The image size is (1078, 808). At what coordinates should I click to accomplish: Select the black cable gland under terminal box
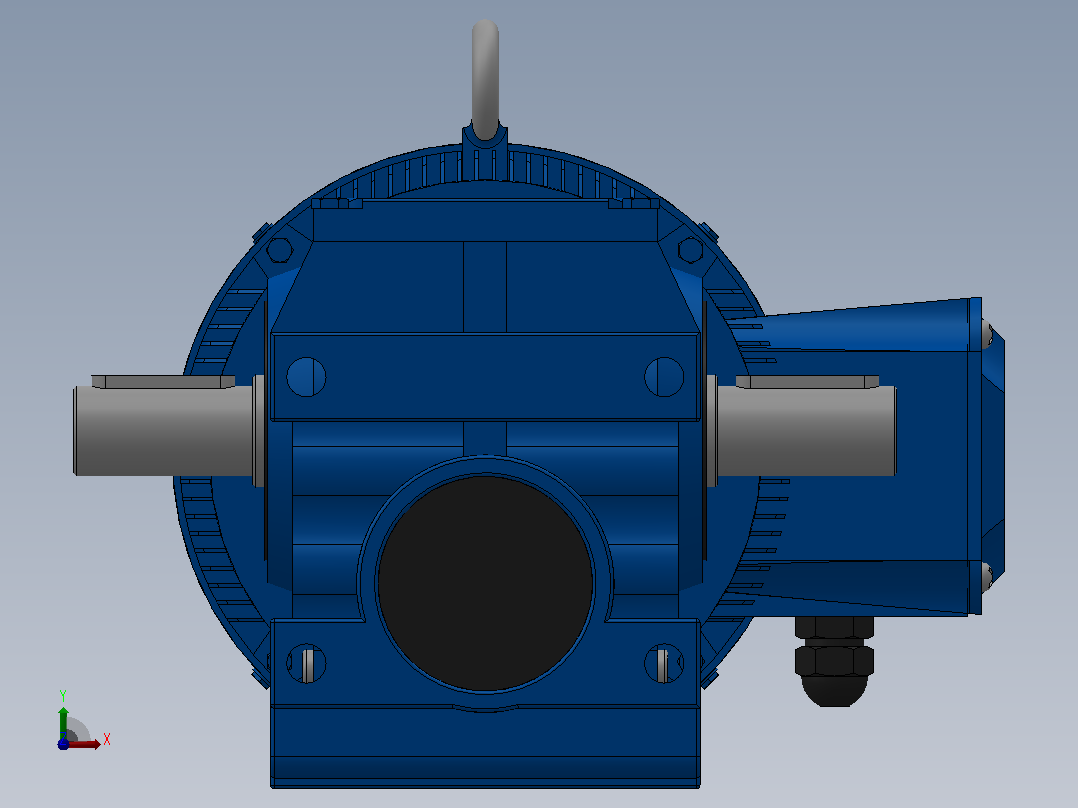coord(835,661)
